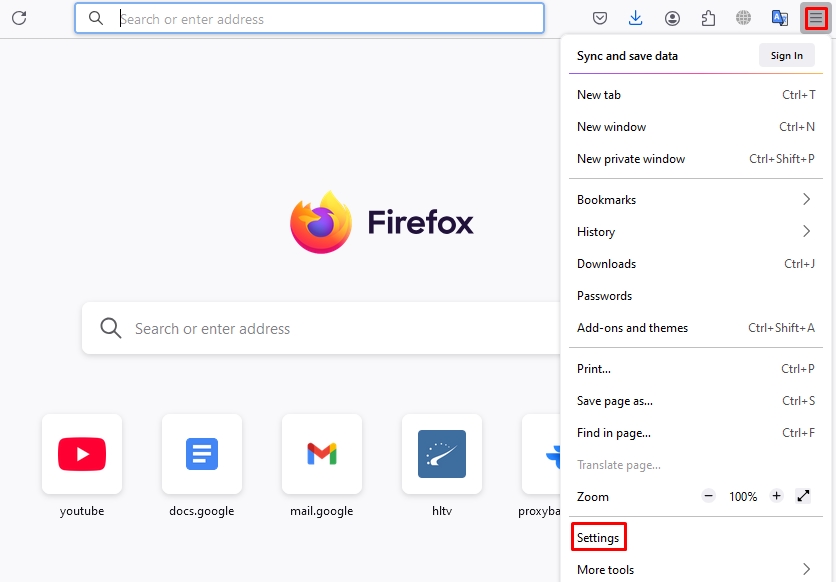The image size is (836, 582).
Task: Open the downloads arrow icon in toolbar
Action: pos(636,18)
